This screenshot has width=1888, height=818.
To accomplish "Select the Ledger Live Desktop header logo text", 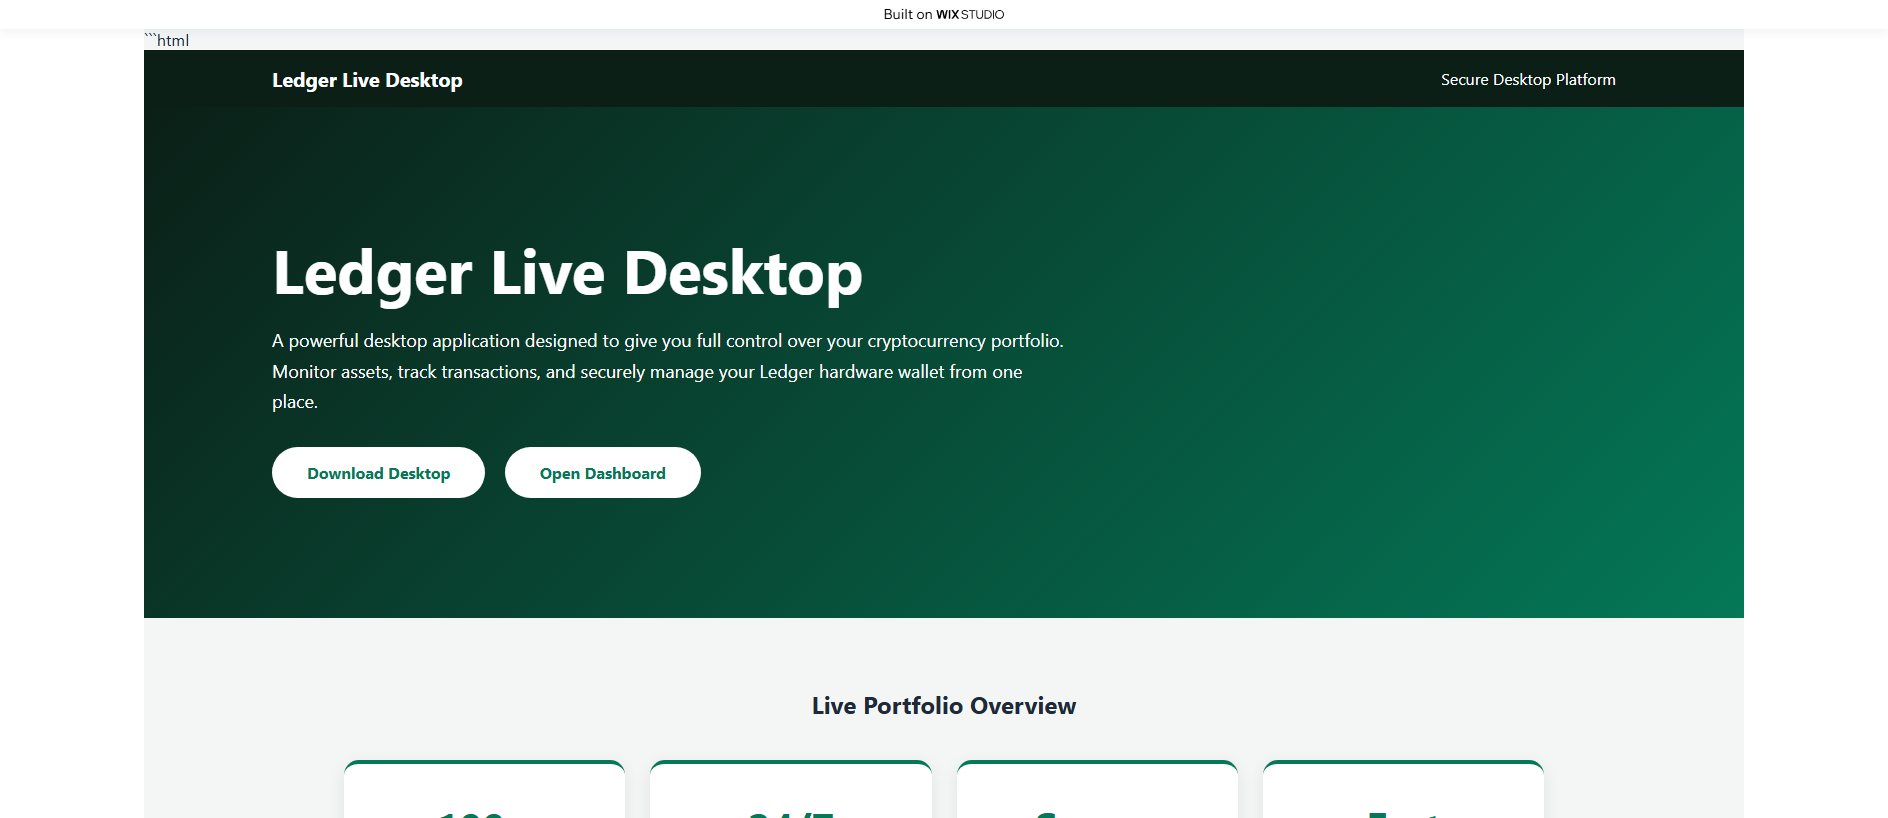I will point(367,80).
